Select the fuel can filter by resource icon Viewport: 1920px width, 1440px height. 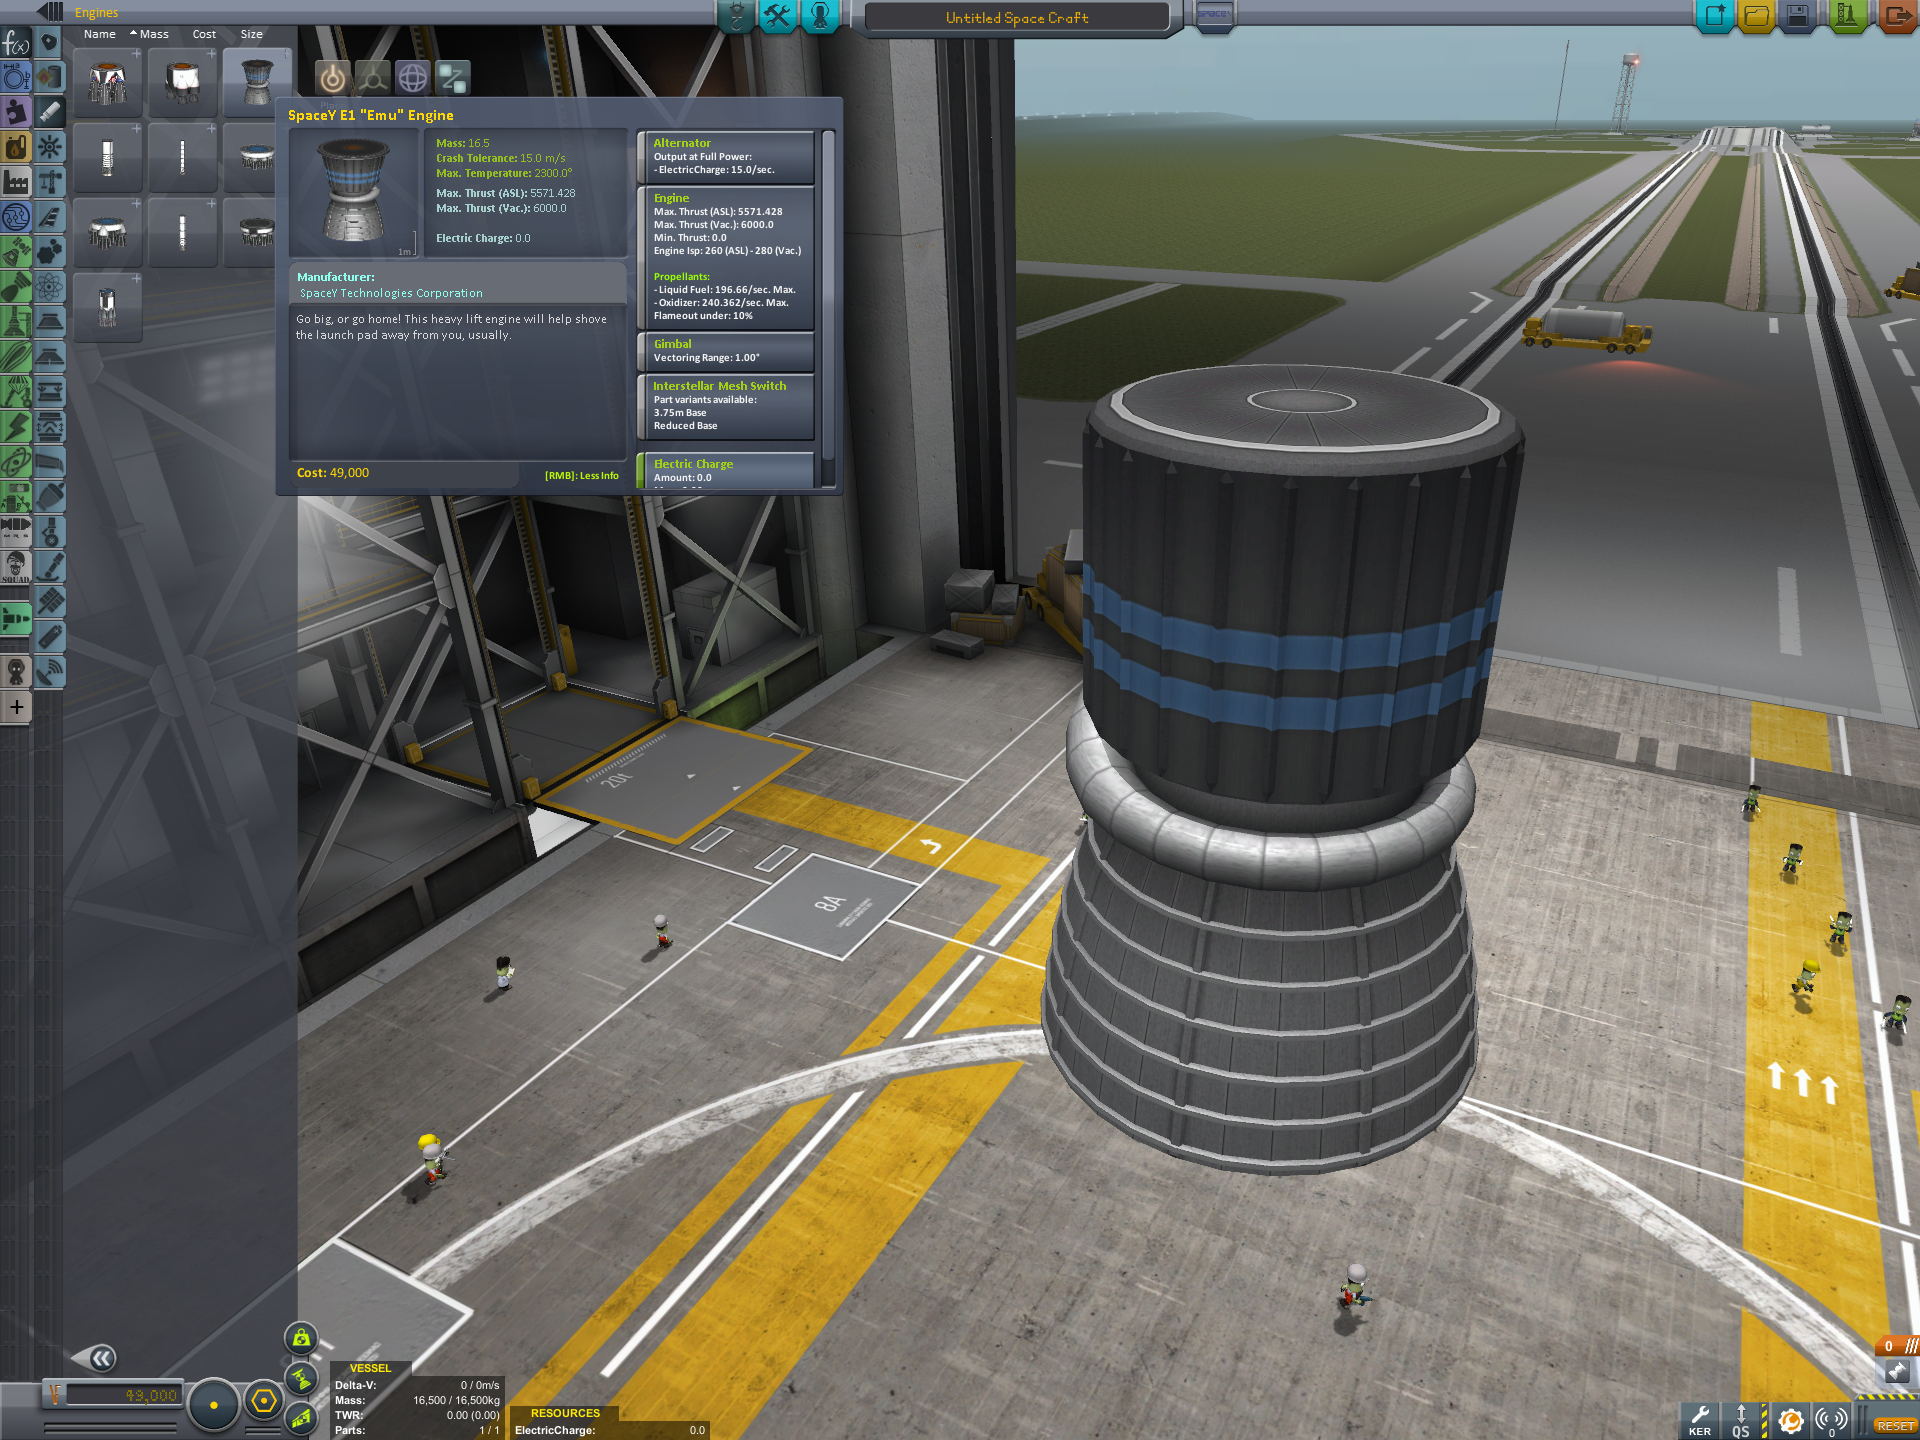tap(16, 146)
